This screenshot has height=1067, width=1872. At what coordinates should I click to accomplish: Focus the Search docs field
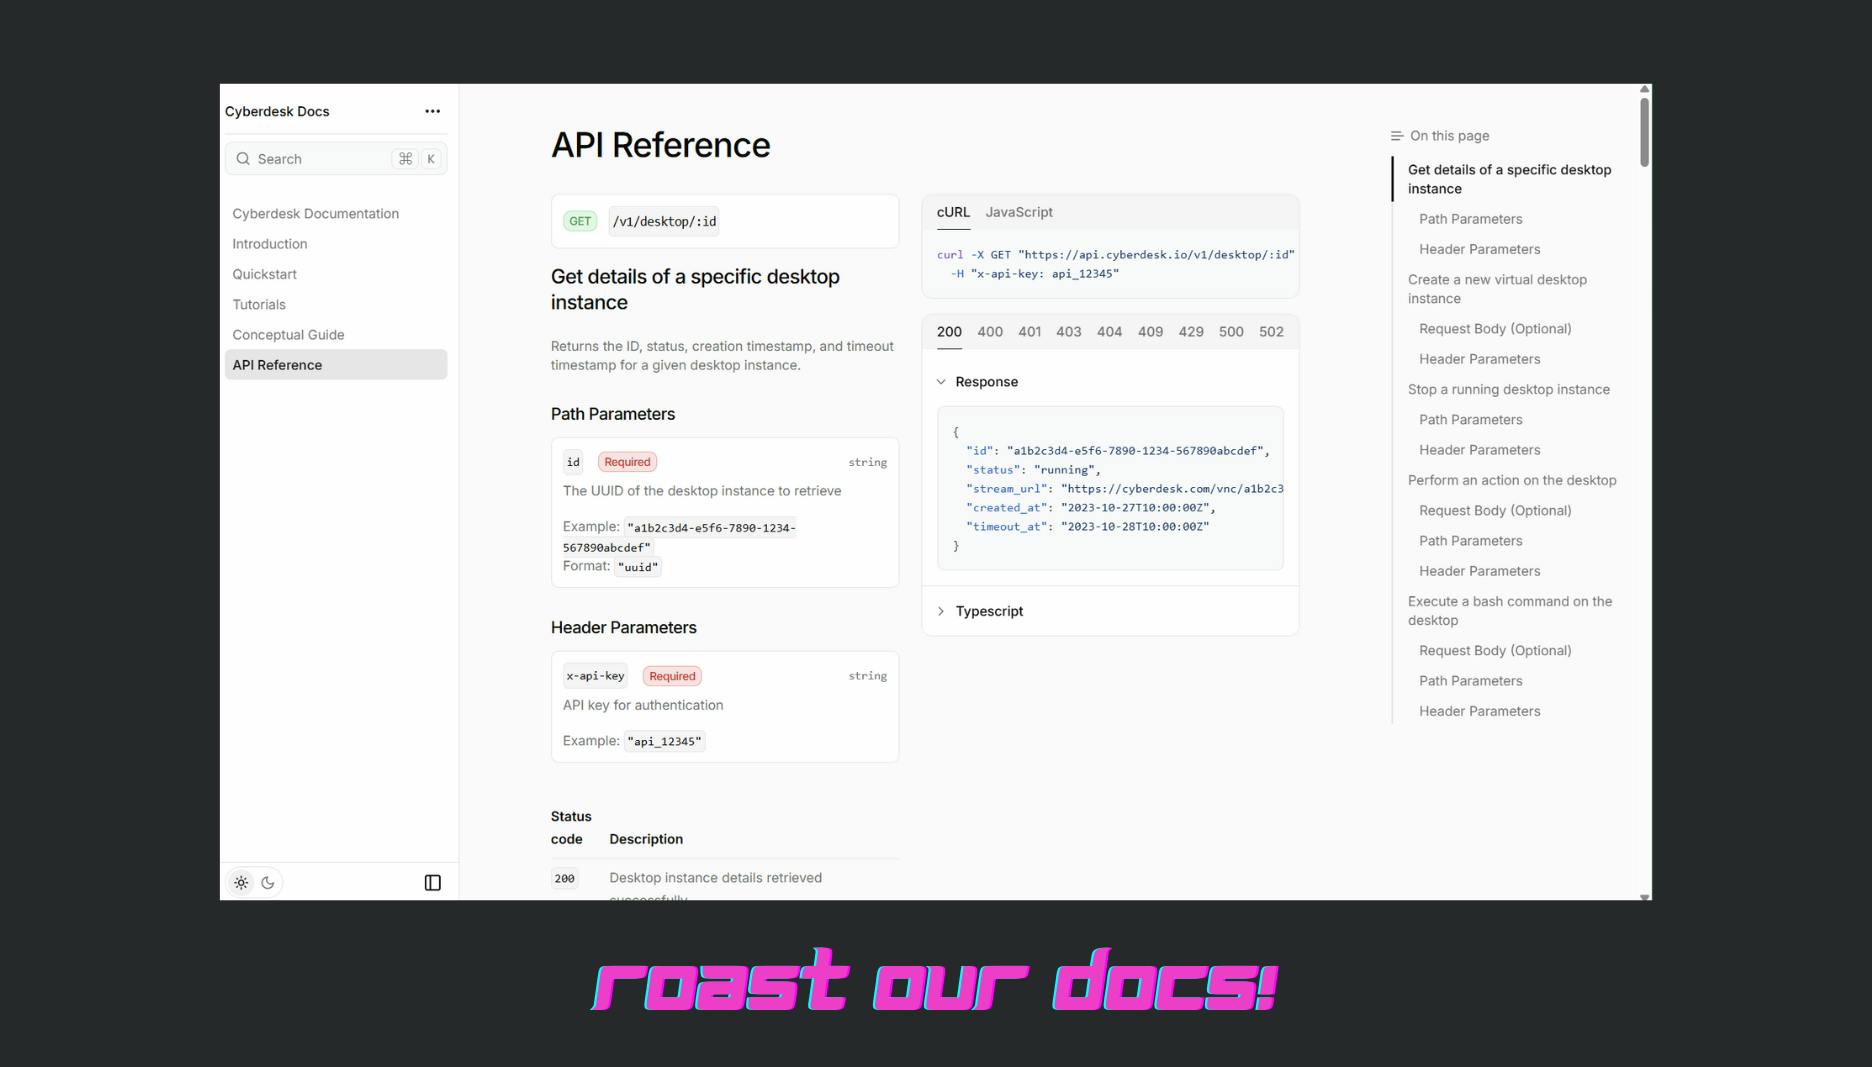[x=336, y=159]
